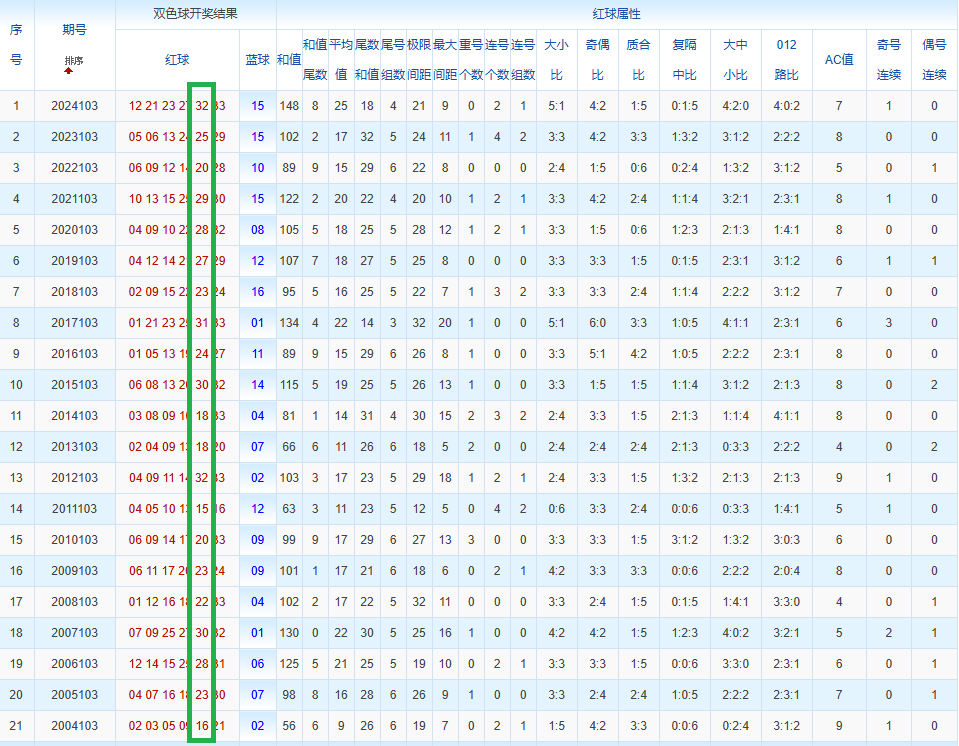Viewport: 959px width, 746px height.
Task: Select period number 2019103
Action: tap(75, 260)
